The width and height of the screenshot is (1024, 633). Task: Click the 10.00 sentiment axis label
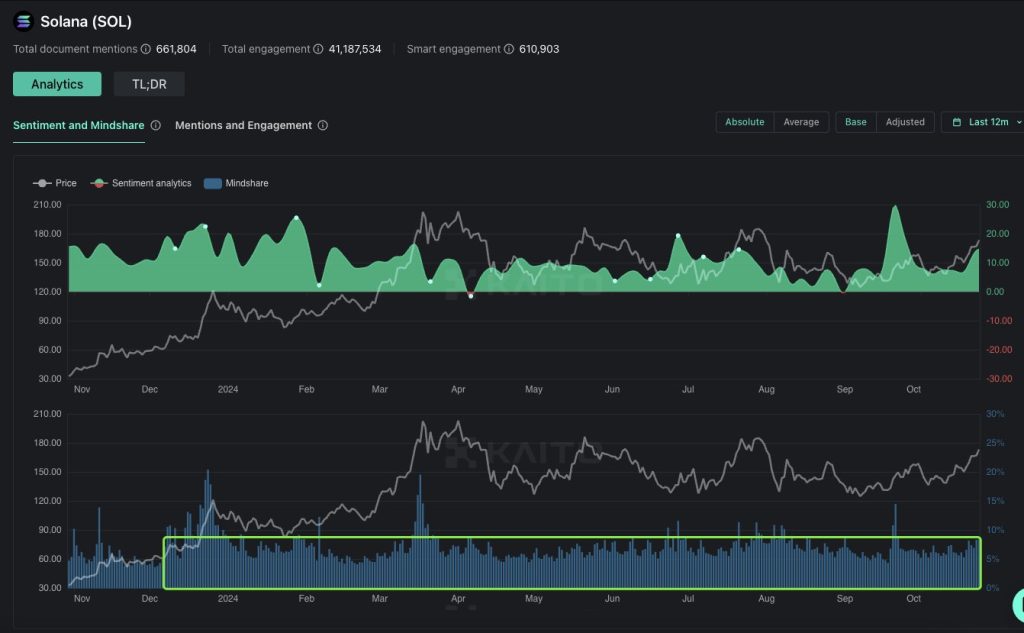click(x=997, y=263)
